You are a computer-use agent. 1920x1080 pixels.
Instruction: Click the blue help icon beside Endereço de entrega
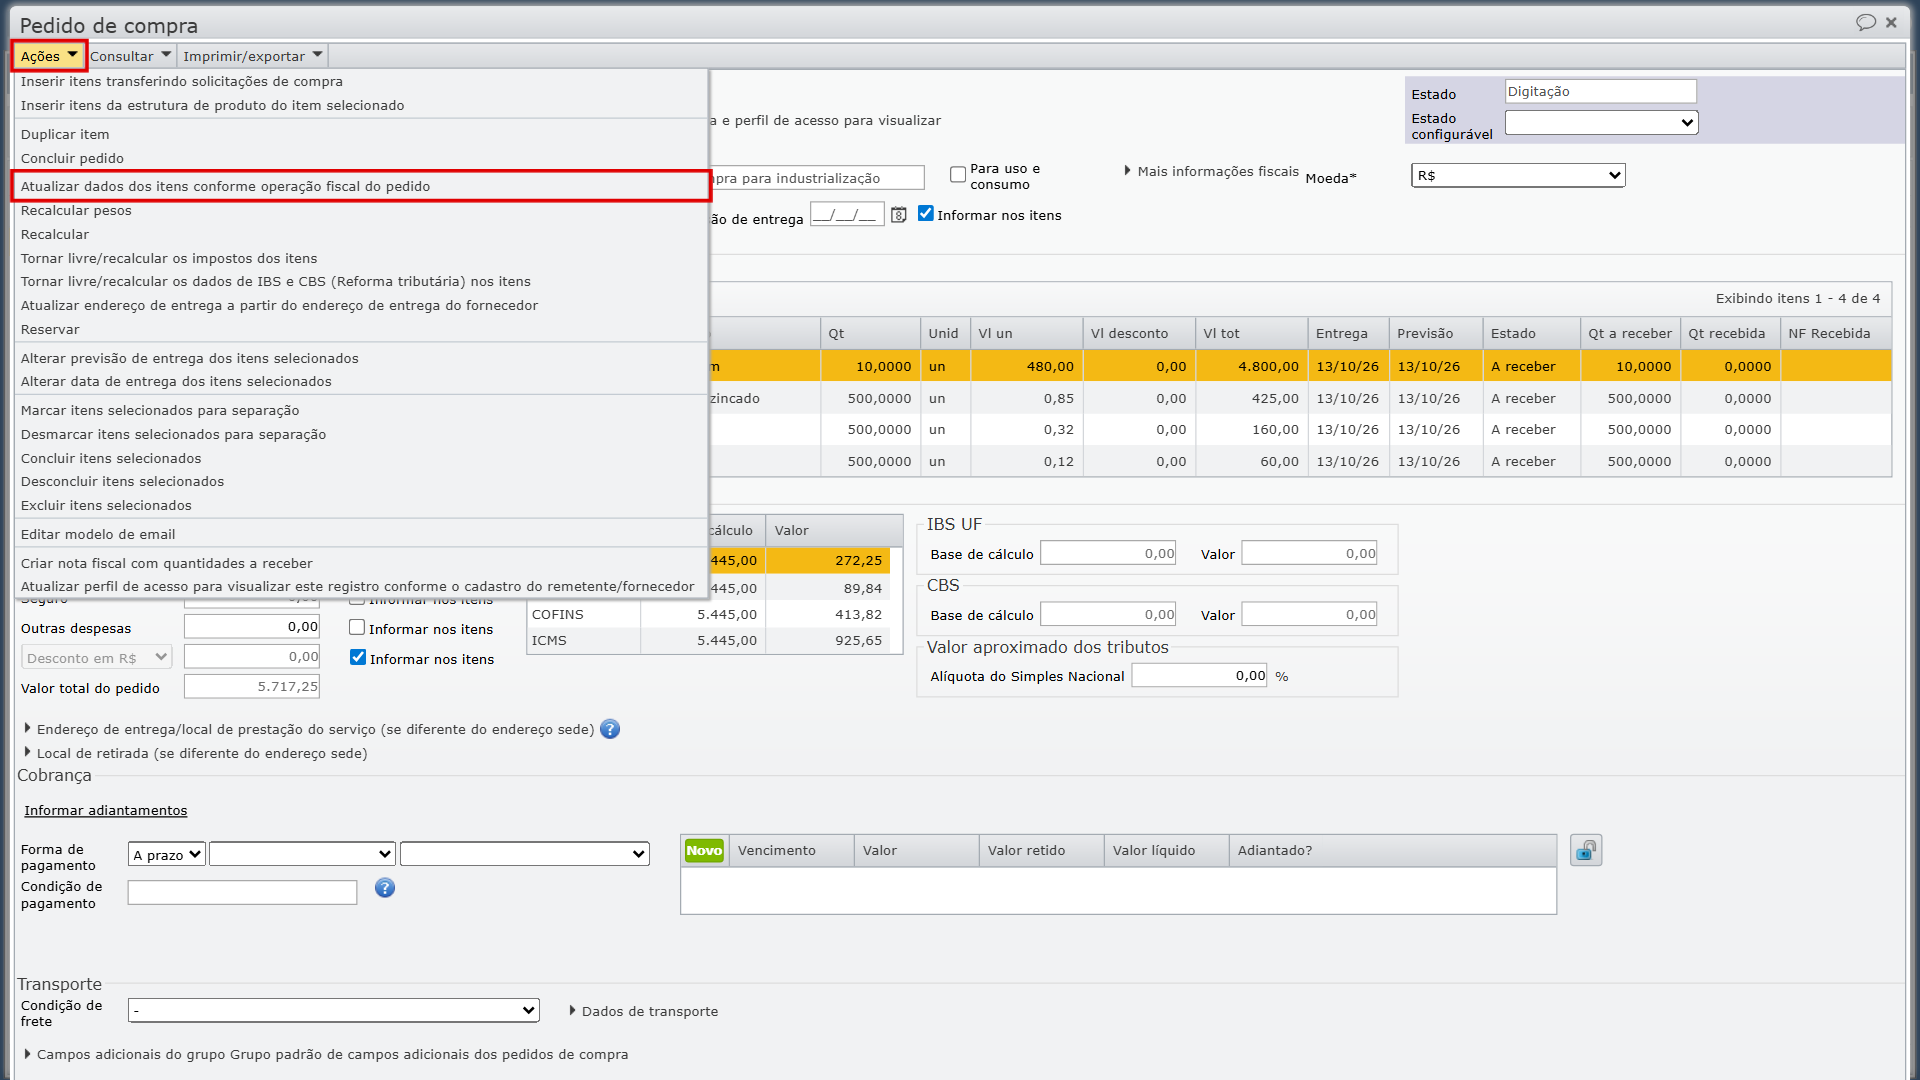[x=610, y=729]
